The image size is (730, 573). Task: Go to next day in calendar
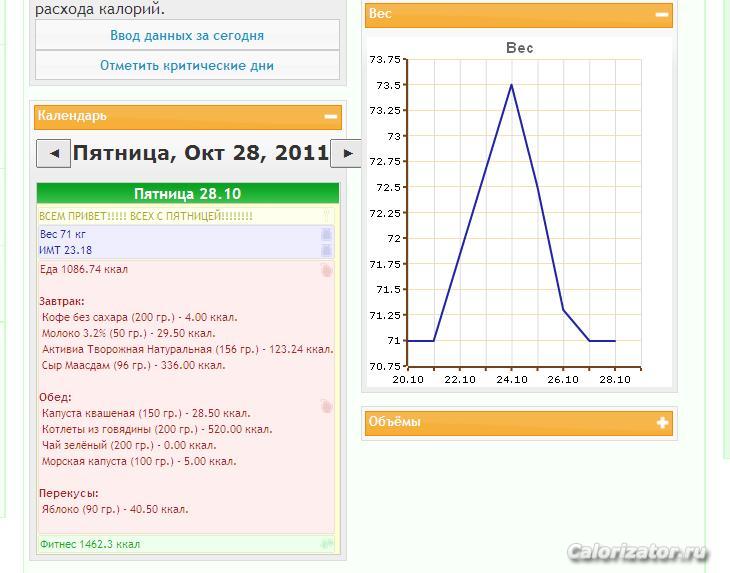coord(346,154)
